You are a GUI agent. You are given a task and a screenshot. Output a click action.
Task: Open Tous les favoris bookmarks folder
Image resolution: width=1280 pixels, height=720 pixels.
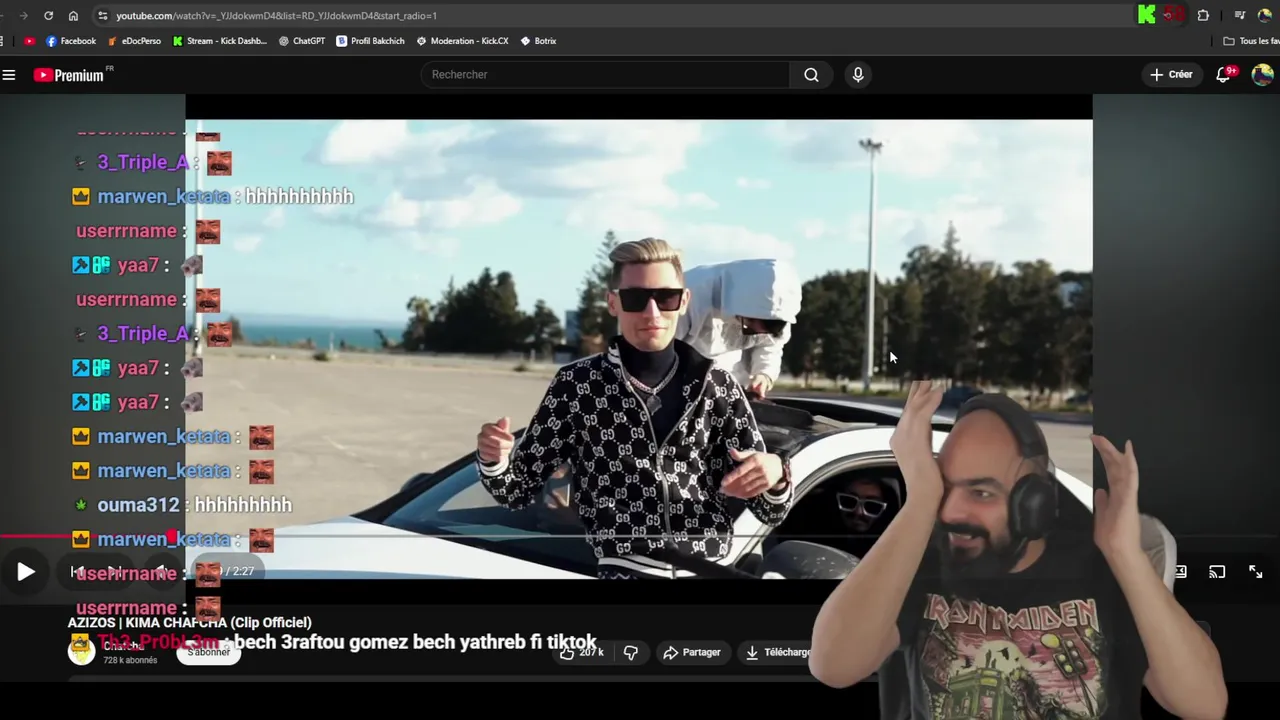1252,41
